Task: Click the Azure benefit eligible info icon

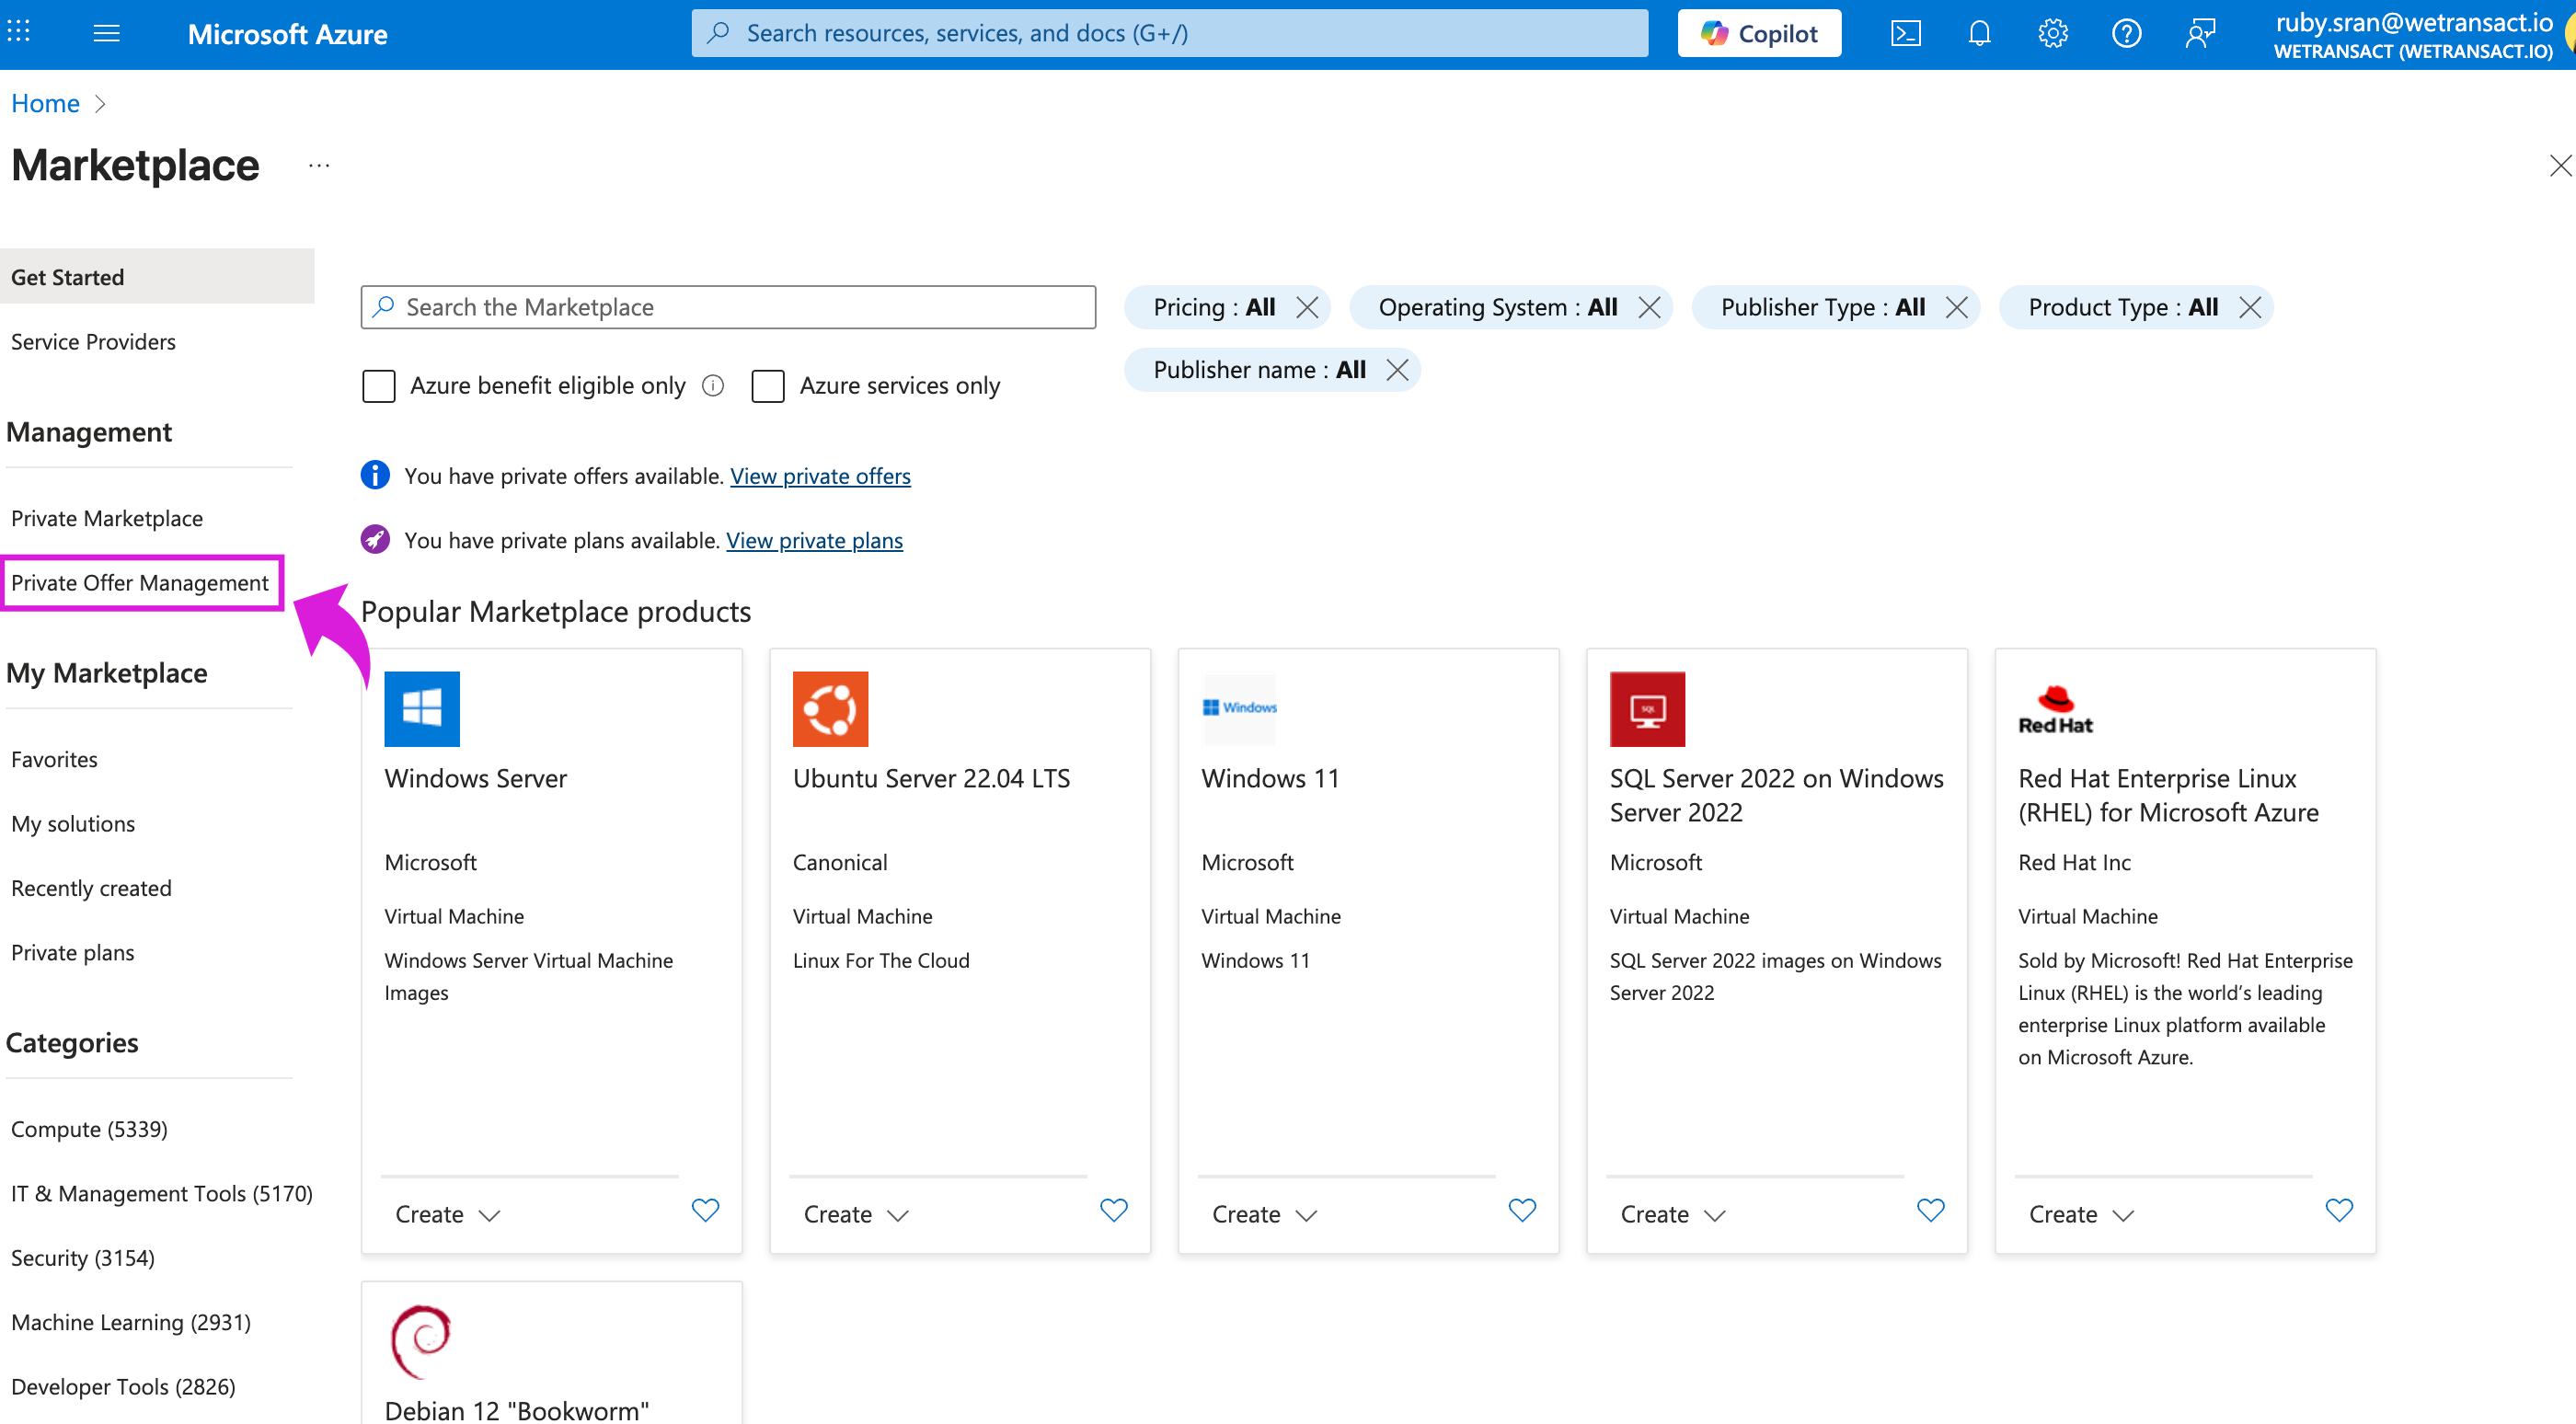Action: (713, 385)
